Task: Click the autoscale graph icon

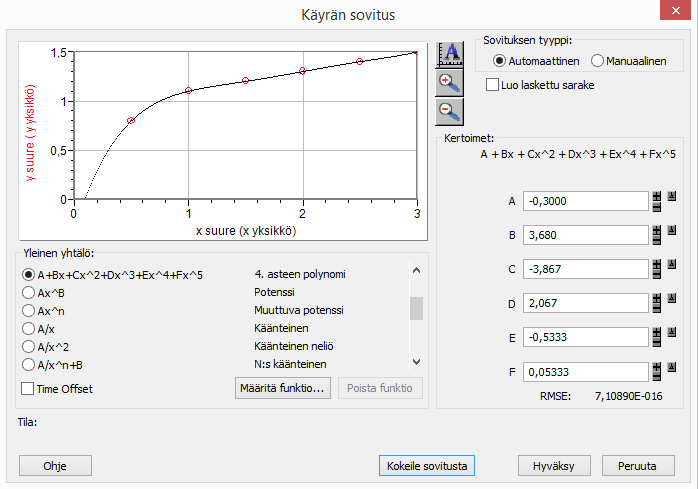Action: pos(449,54)
